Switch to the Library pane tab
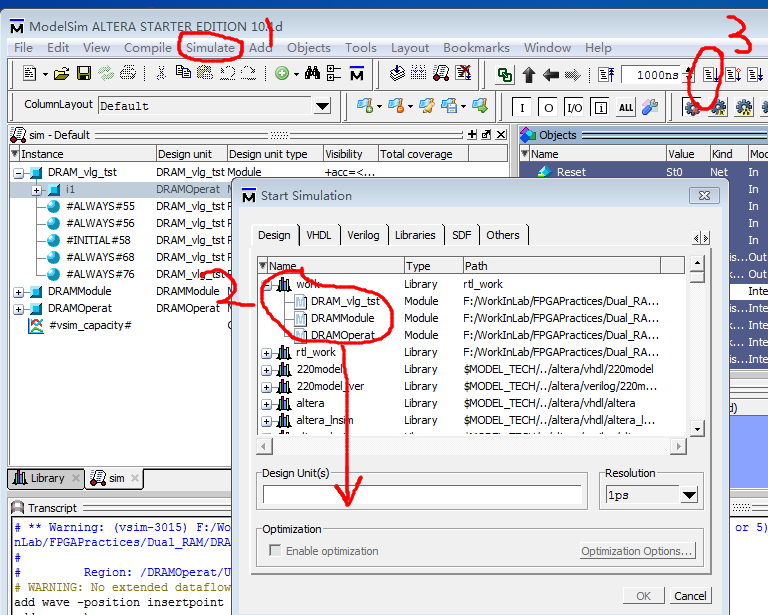768x615 pixels. coord(46,478)
